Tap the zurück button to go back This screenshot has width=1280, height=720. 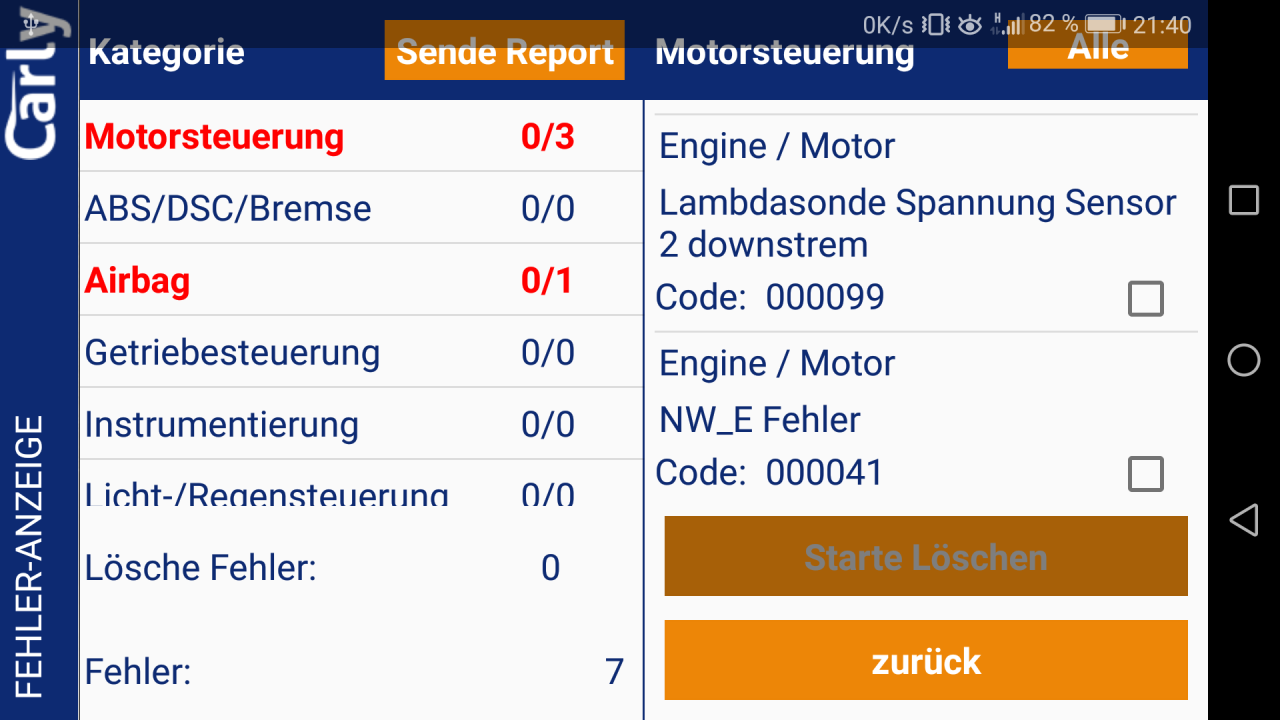click(x=925, y=660)
